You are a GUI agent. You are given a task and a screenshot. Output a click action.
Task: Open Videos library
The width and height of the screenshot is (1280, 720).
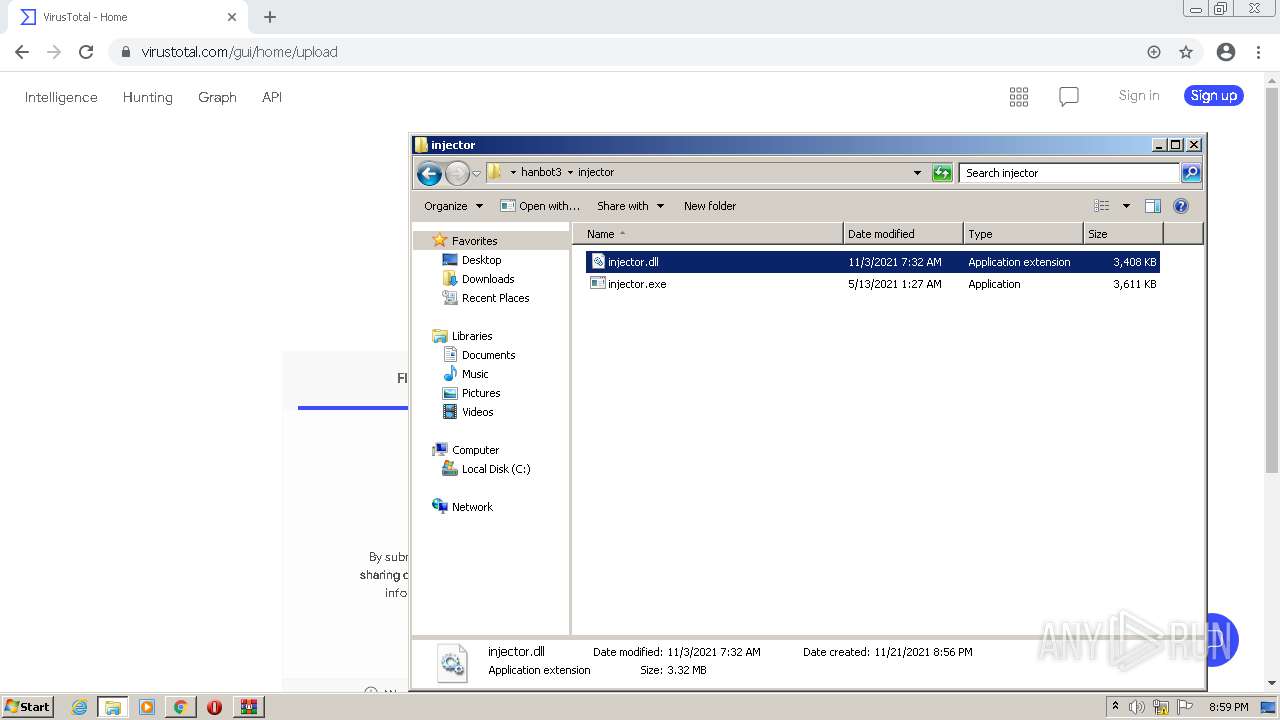click(x=477, y=412)
